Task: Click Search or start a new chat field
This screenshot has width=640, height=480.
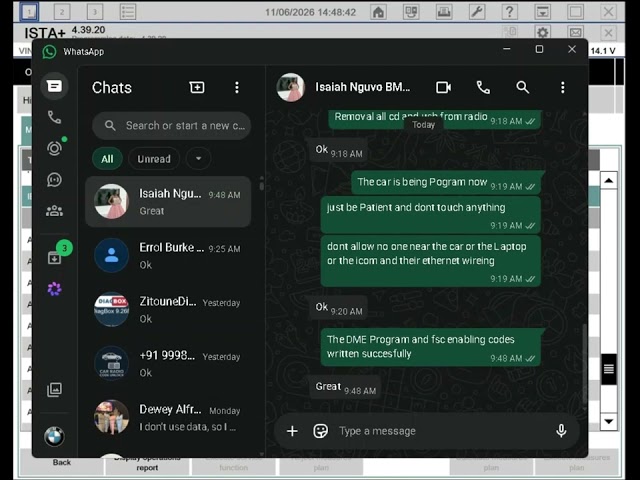Action: (x=171, y=126)
